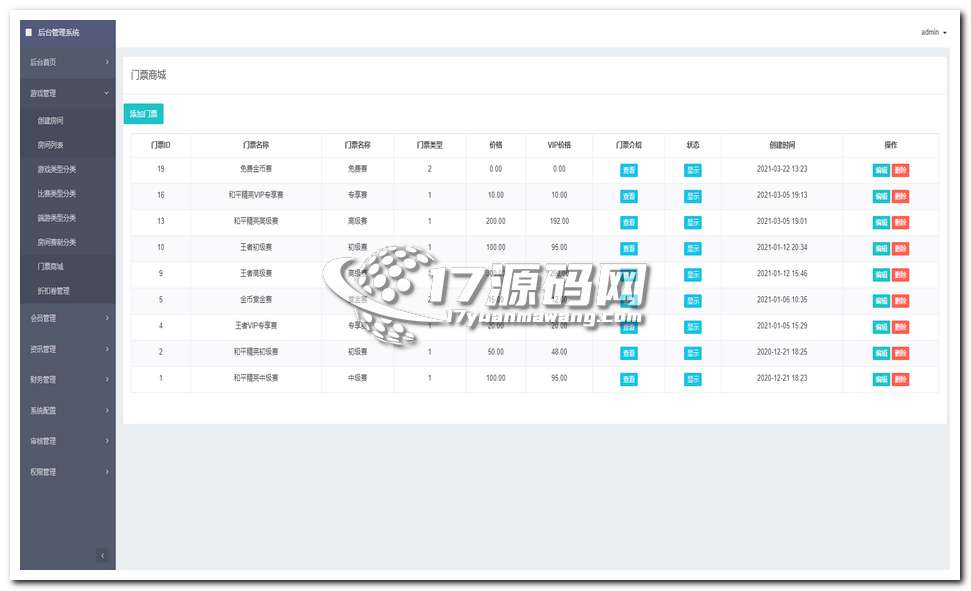Expand the 会员管理 sidebar section
The width and height of the screenshot is (971, 591).
[x=67, y=319]
